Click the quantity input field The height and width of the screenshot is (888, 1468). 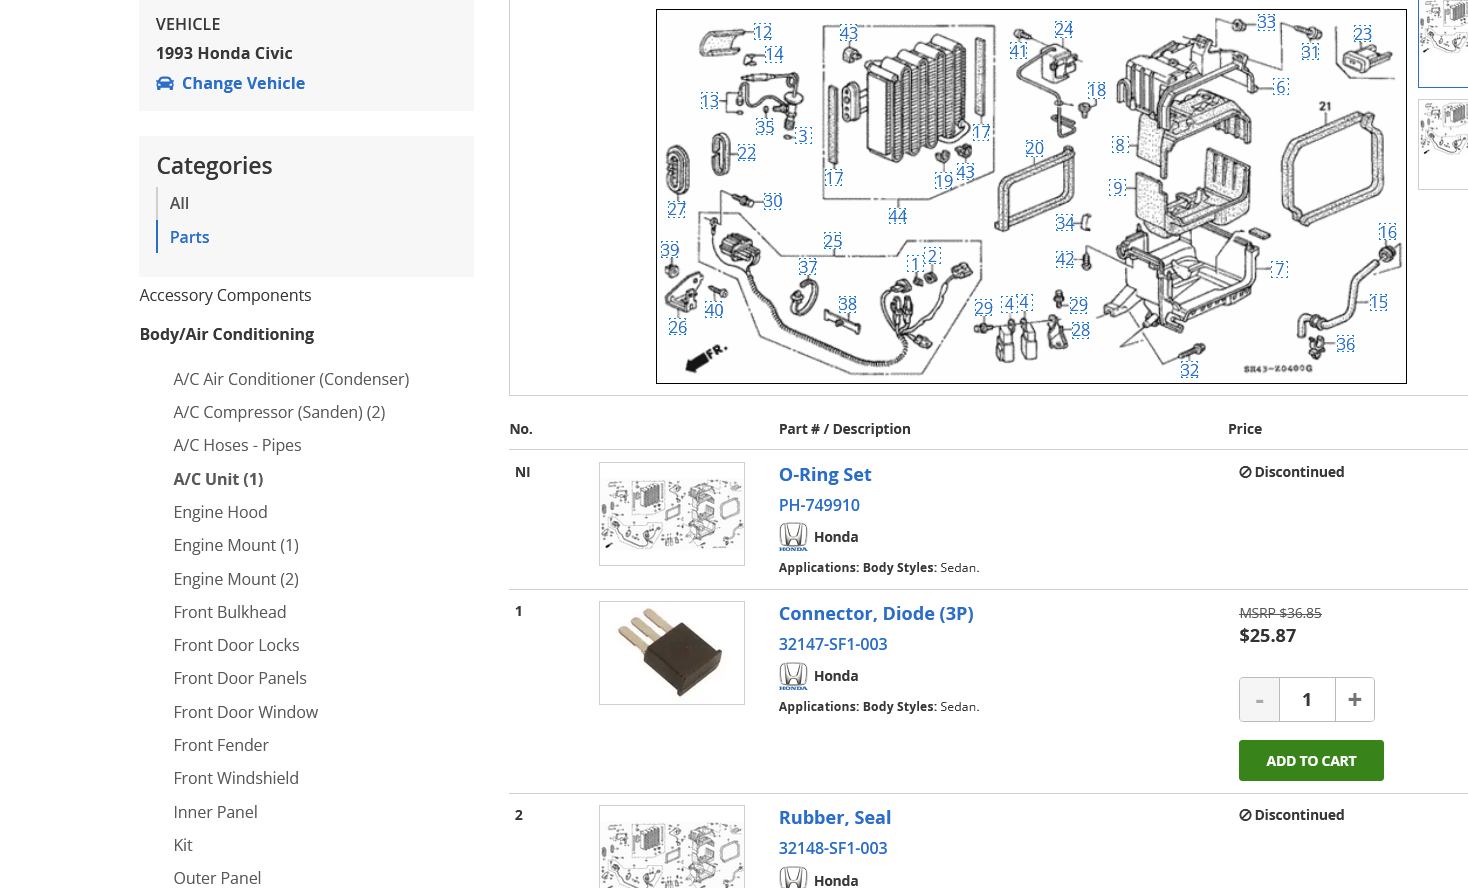(x=1306, y=700)
